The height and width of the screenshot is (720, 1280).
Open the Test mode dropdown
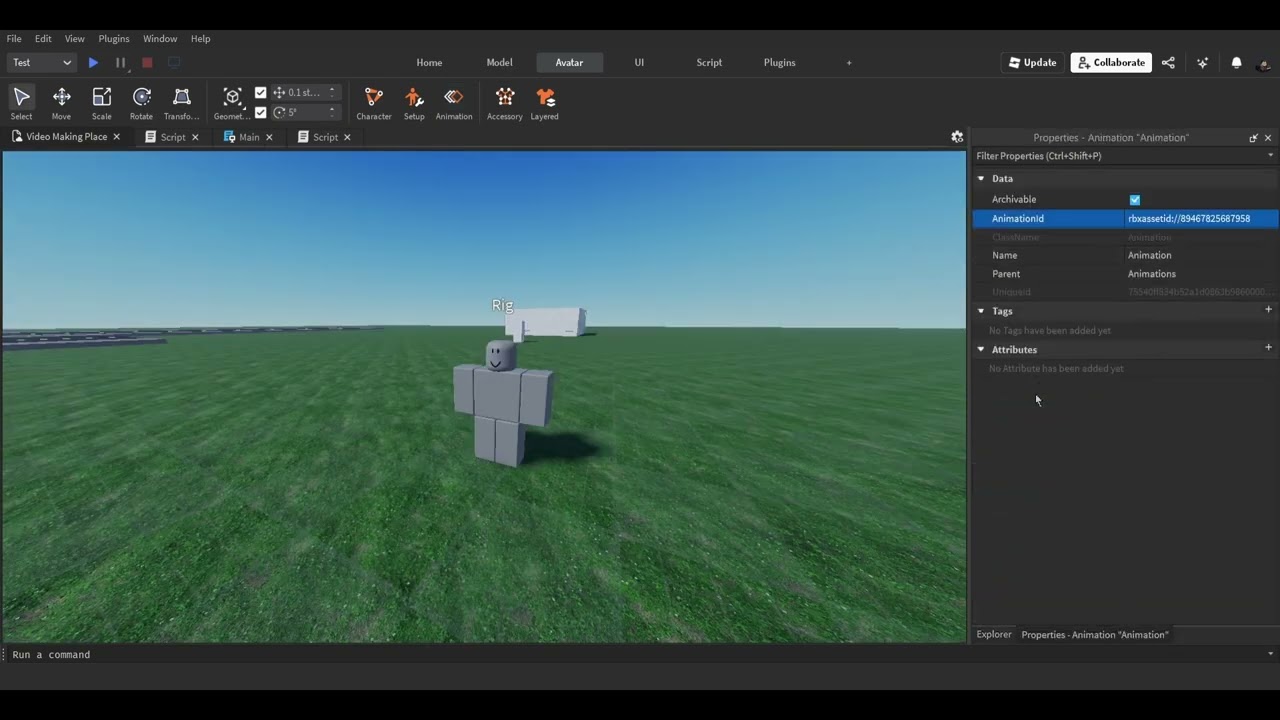[x=42, y=62]
